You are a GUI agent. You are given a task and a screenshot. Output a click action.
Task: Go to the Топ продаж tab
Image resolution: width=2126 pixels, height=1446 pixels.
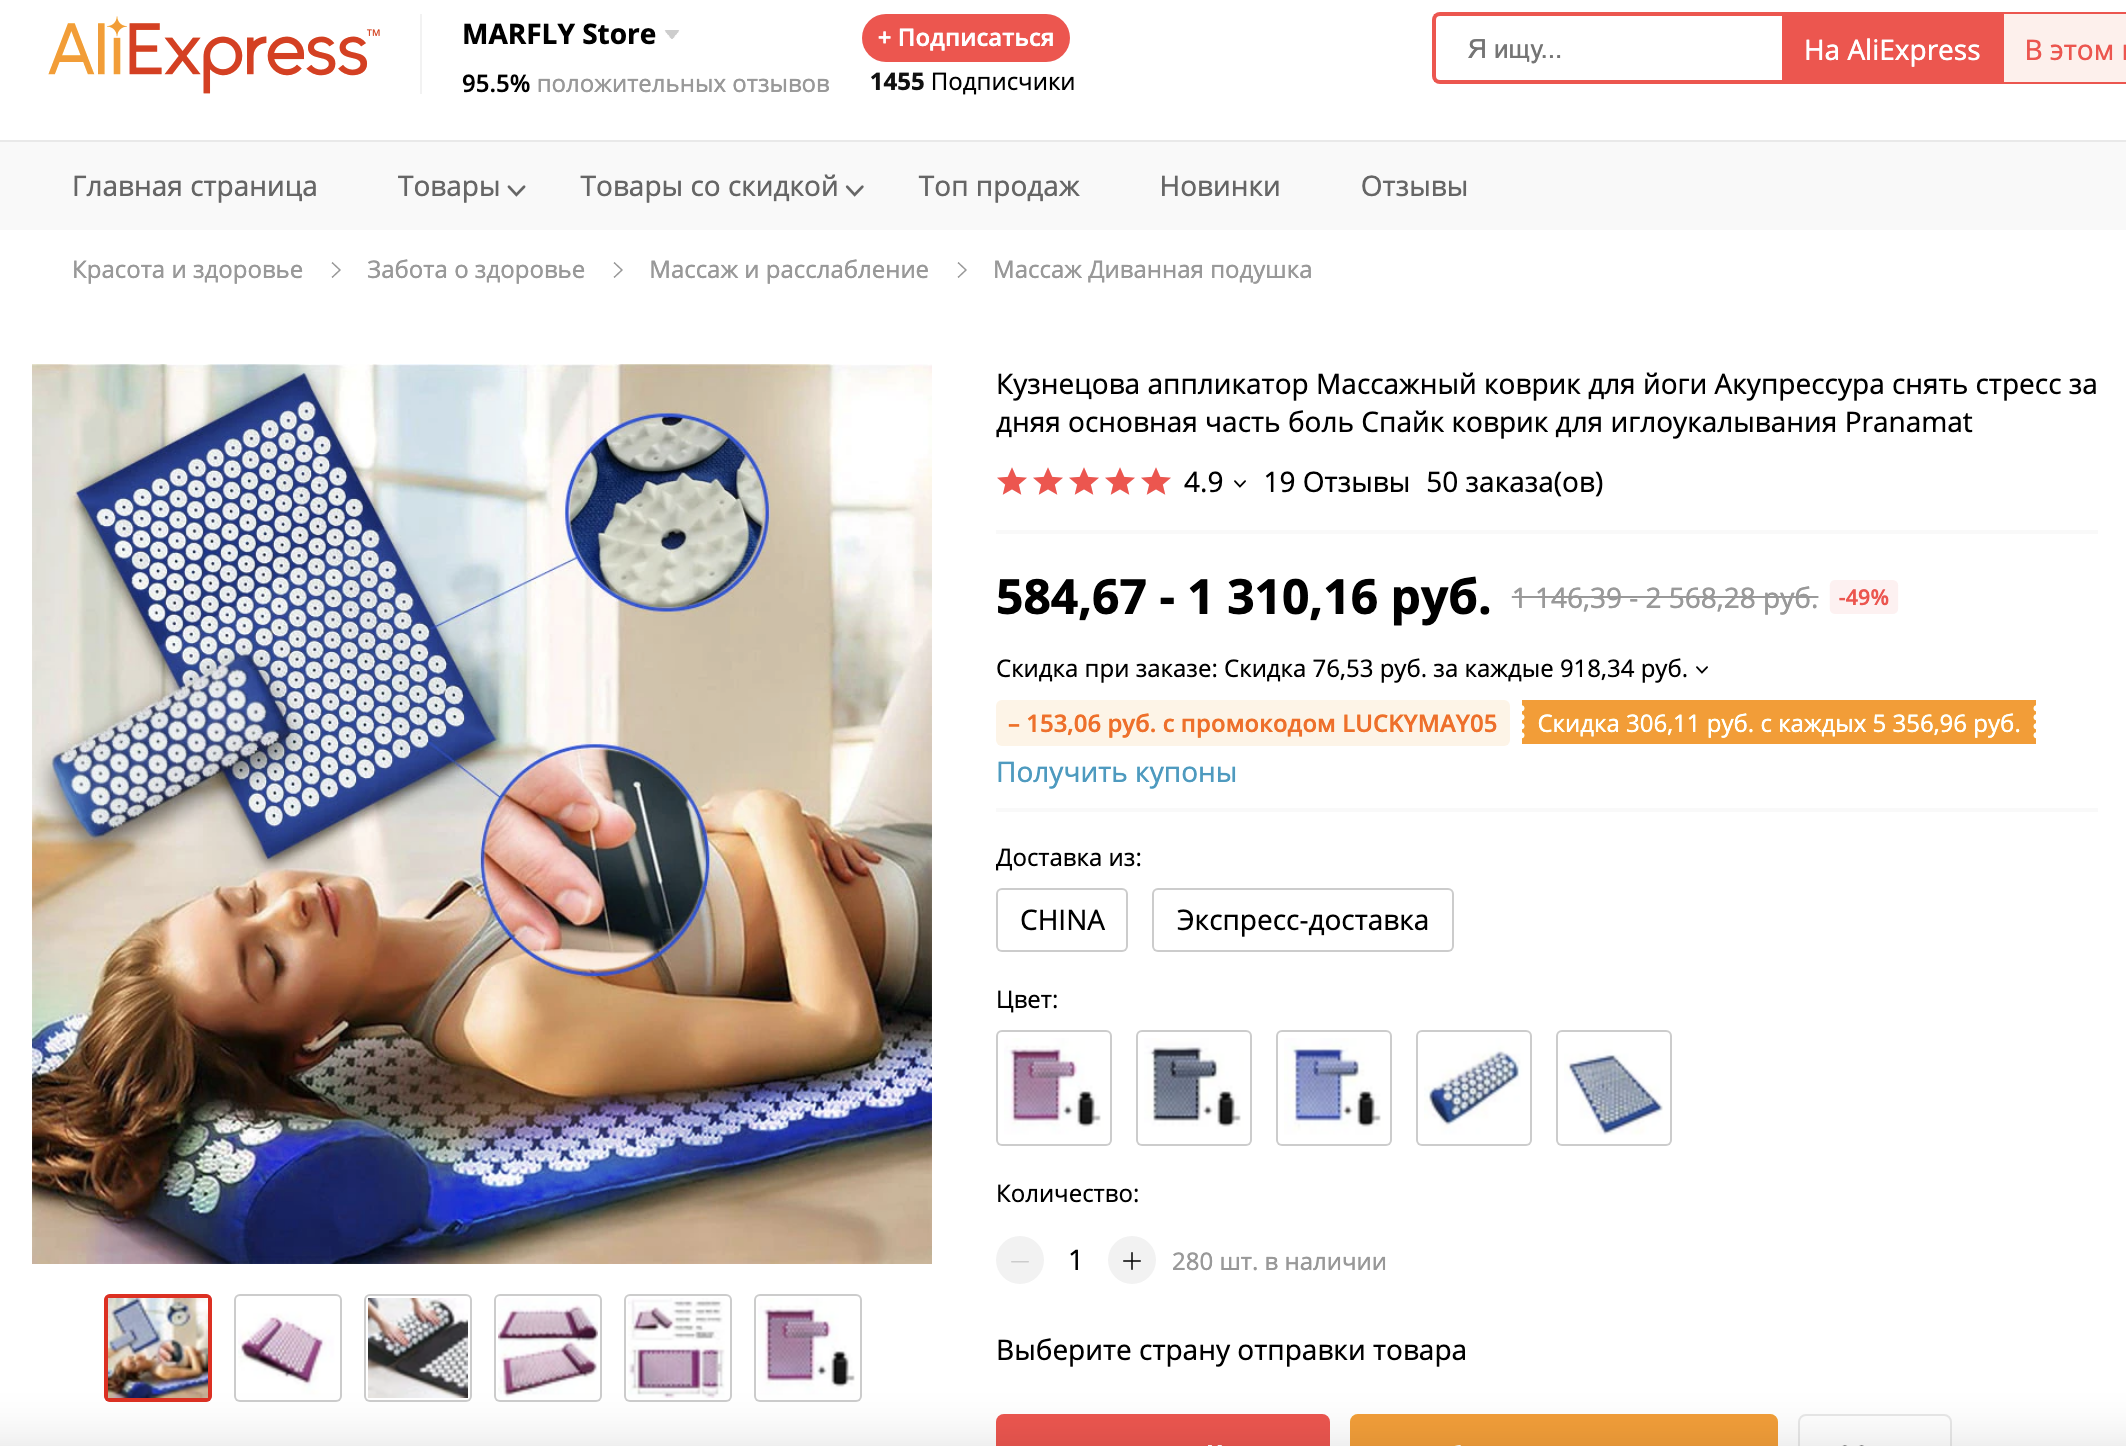998,186
